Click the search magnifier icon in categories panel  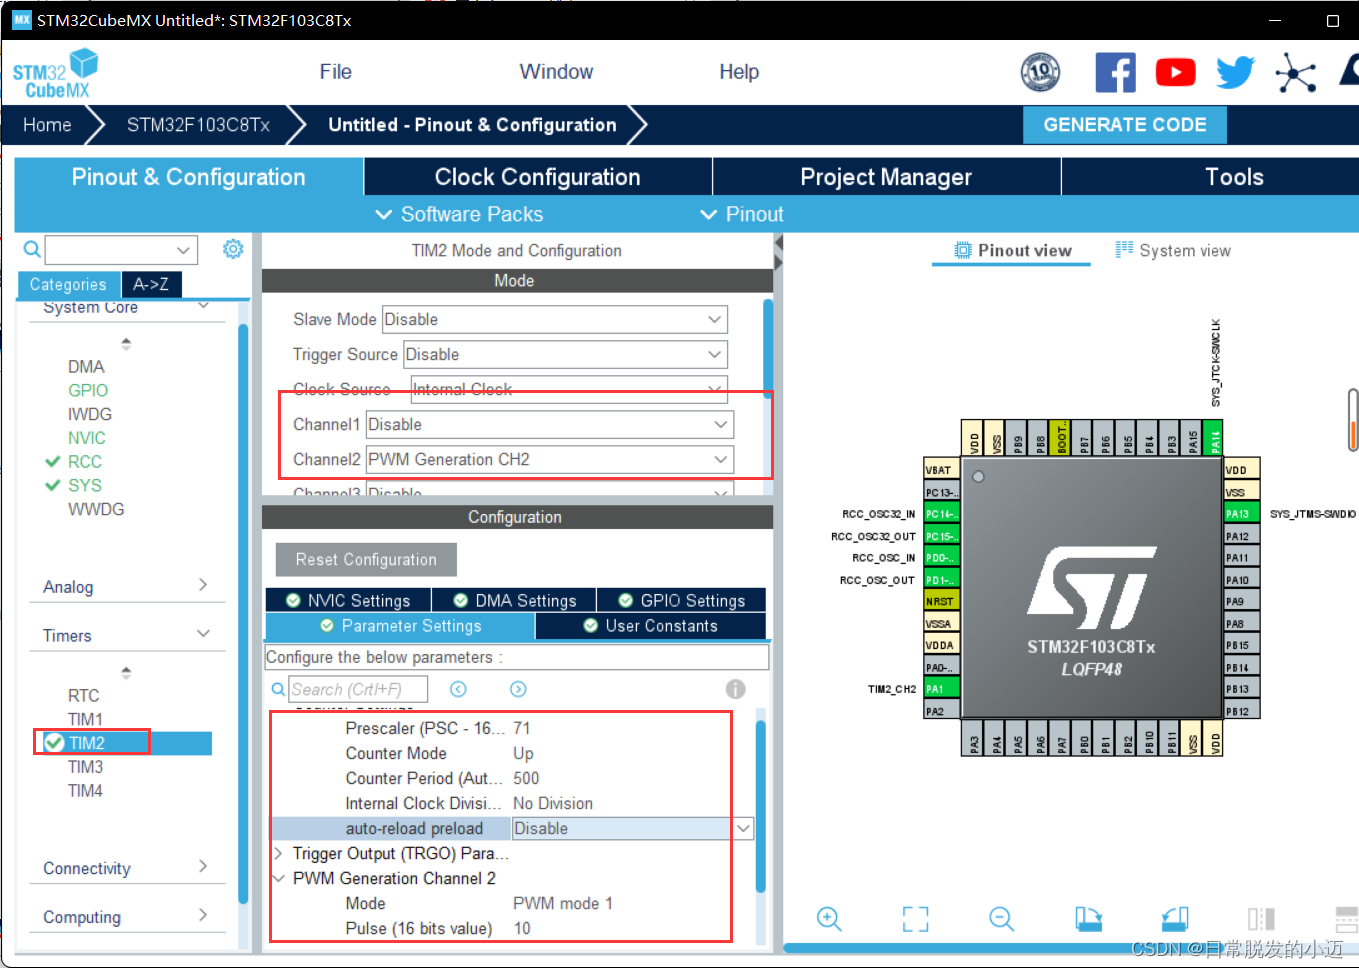coord(32,249)
